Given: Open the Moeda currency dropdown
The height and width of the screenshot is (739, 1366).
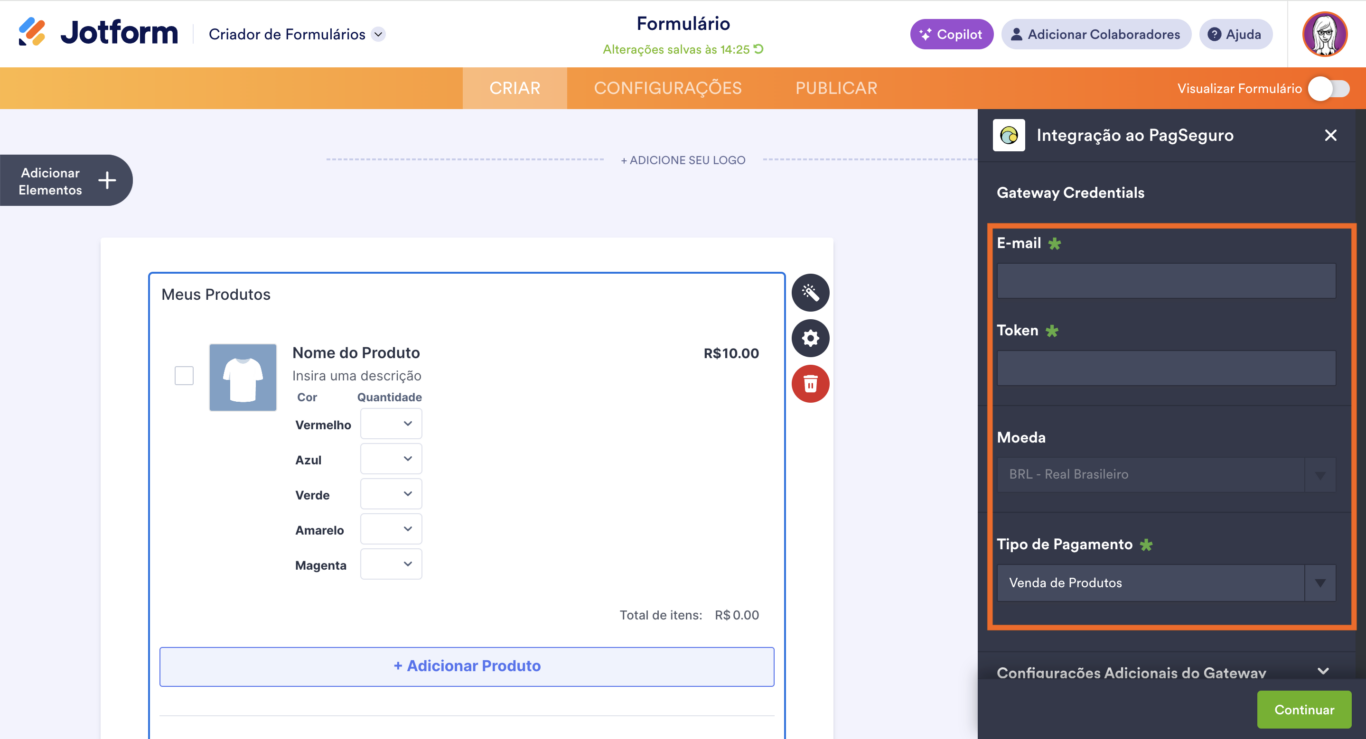Looking at the screenshot, I should [x=1166, y=474].
